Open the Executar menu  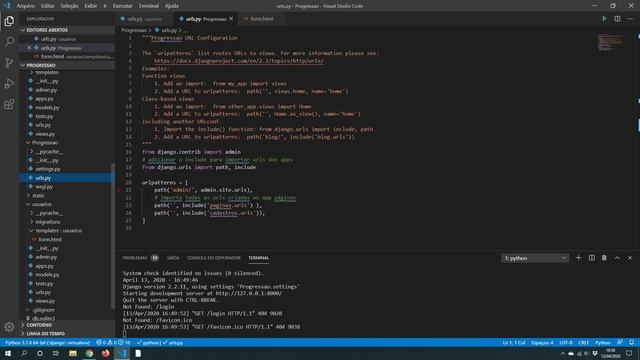click(122, 6)
